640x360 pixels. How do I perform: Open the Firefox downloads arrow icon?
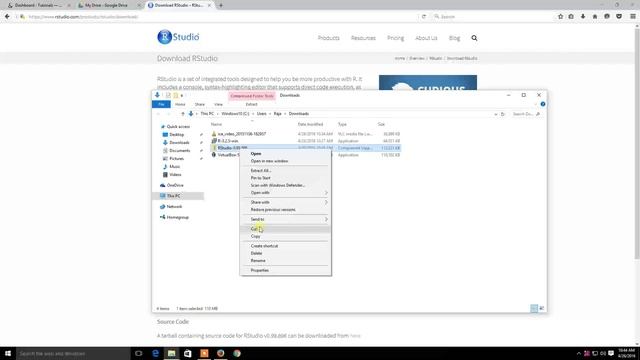click(583, 16)
